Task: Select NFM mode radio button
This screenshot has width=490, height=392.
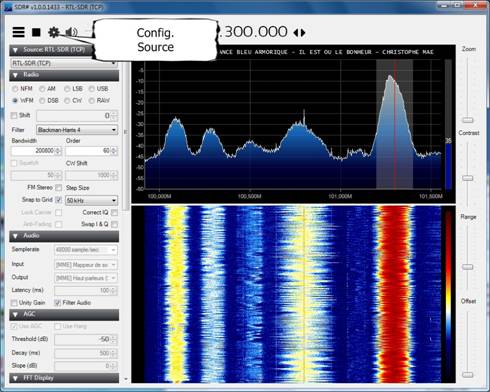Action: [x=15, y=89]
